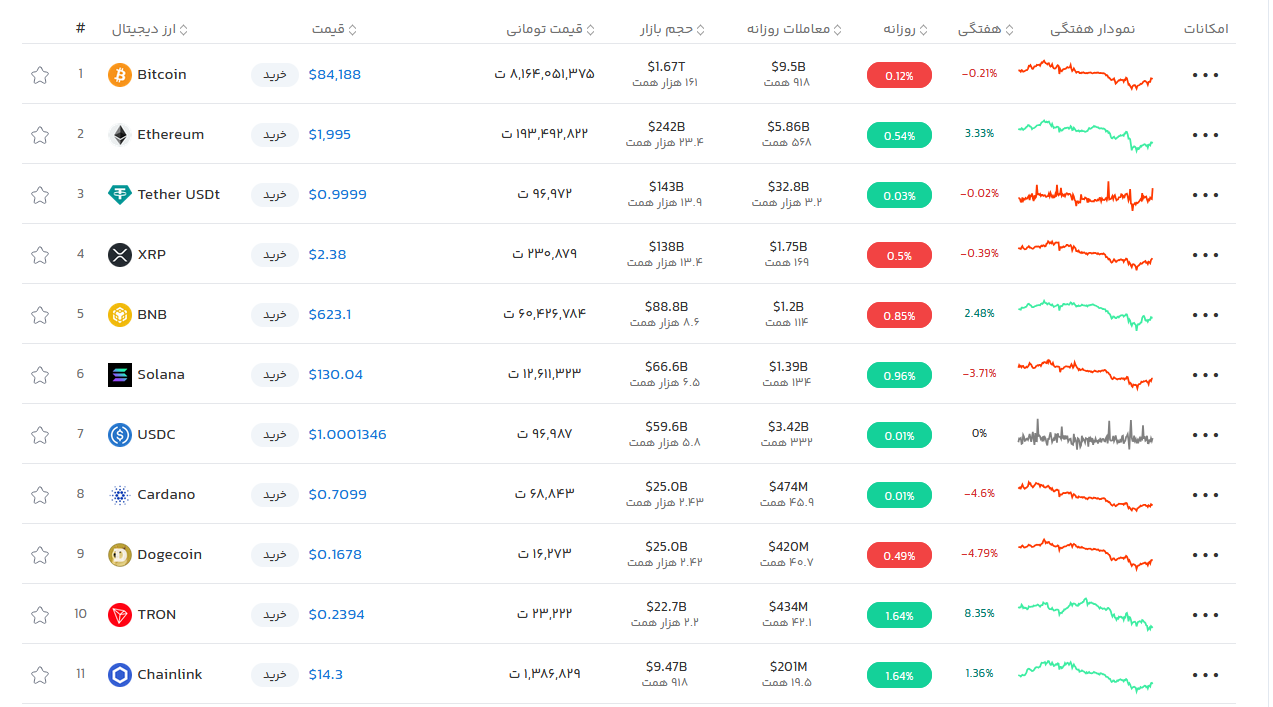Click the خرید button for Chainlink
This screenshot has width=1273, height=707.
pyautogui.click(x=274, y=675)
